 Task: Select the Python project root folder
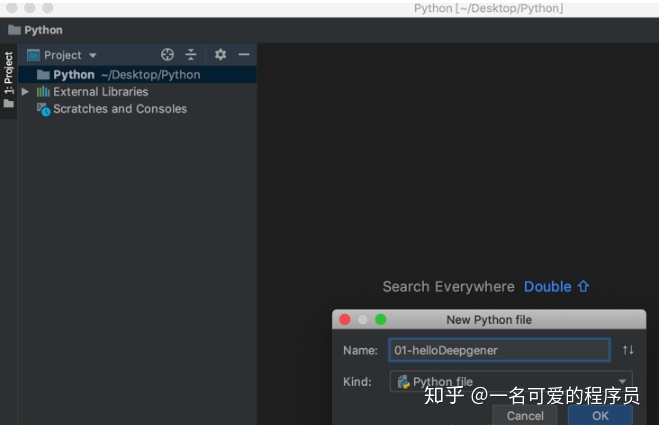tap(137, 75)
